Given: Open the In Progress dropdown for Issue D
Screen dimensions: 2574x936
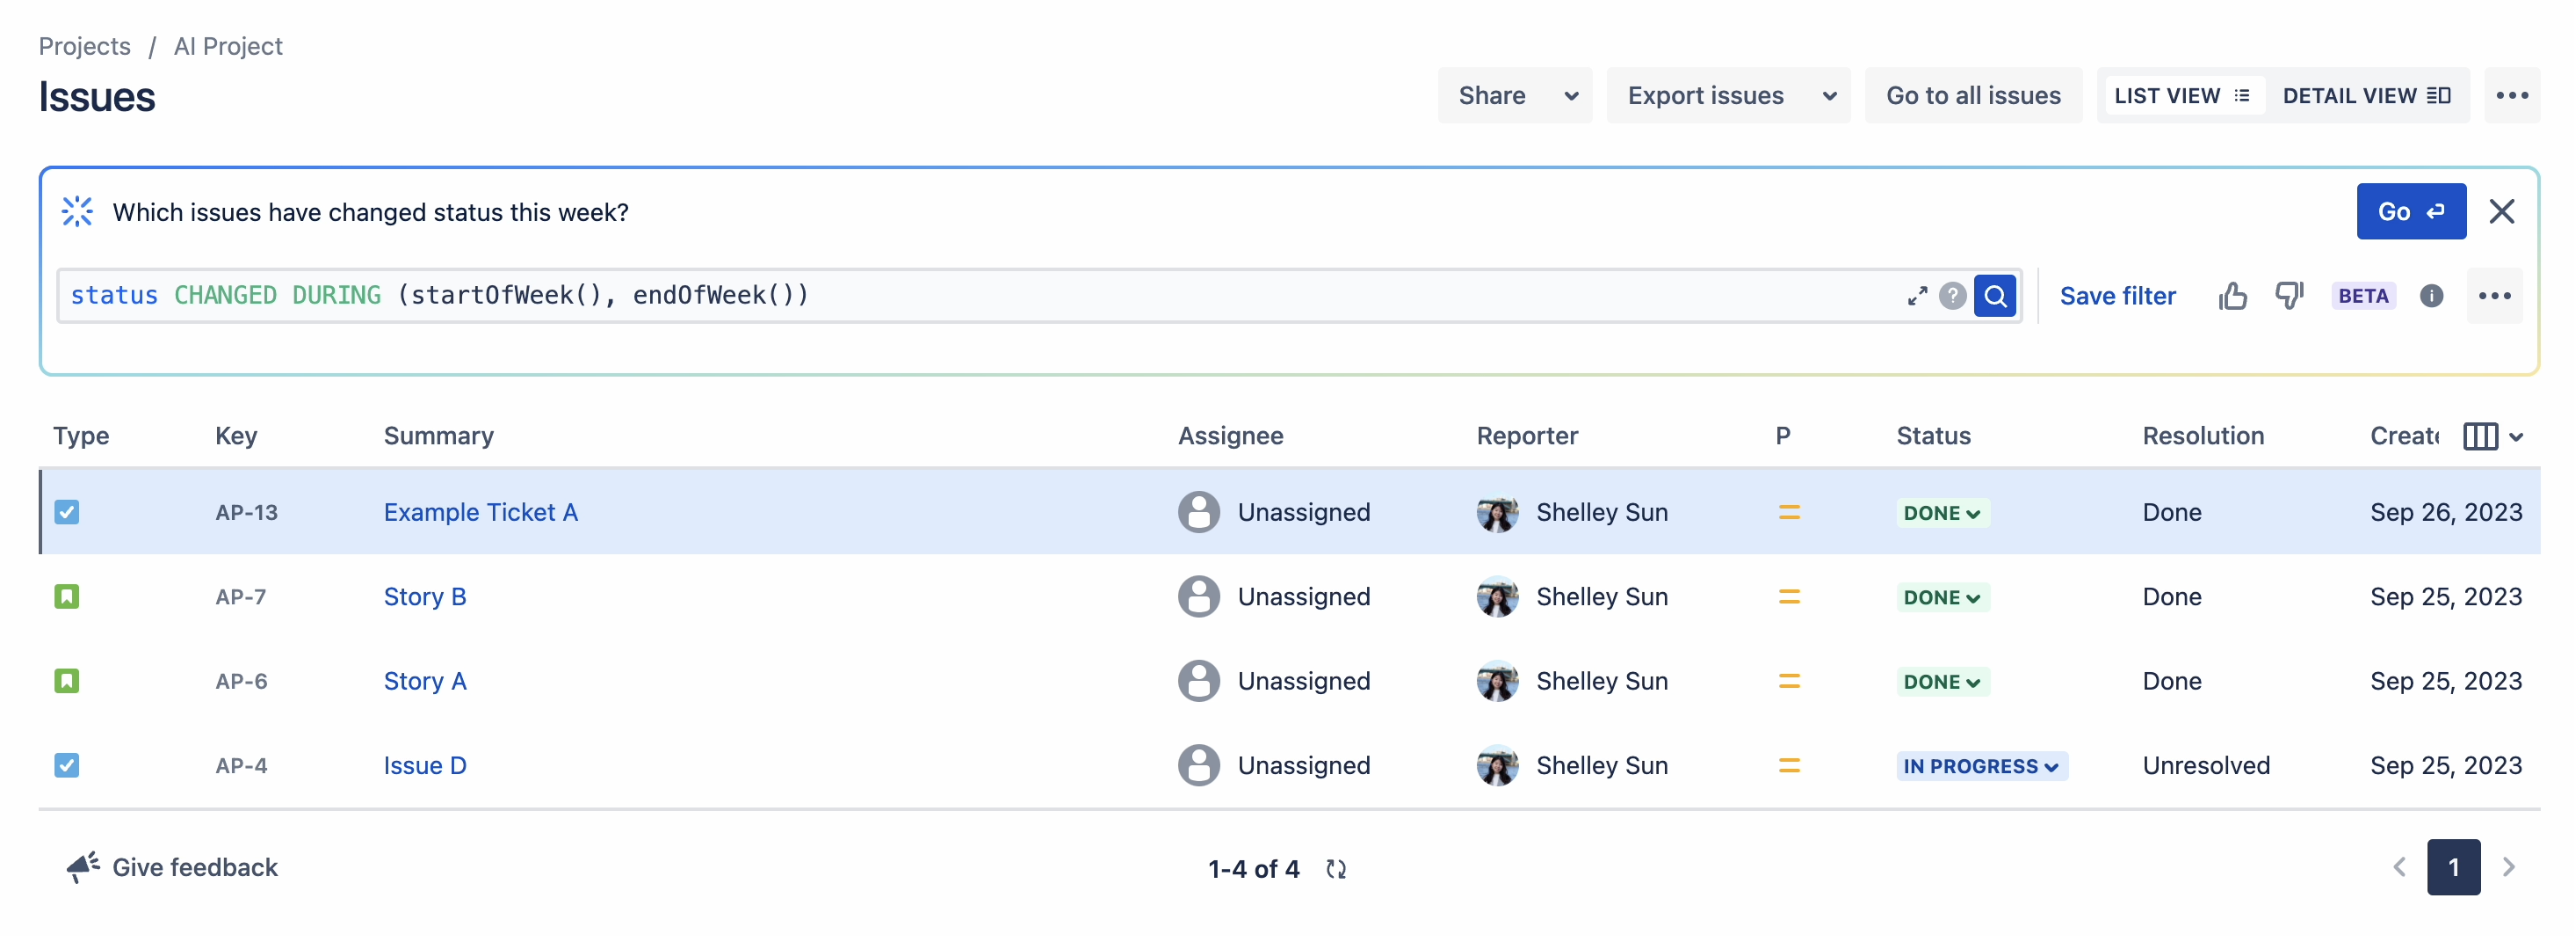Looking at the screenshot, I should pos(1981,765).
